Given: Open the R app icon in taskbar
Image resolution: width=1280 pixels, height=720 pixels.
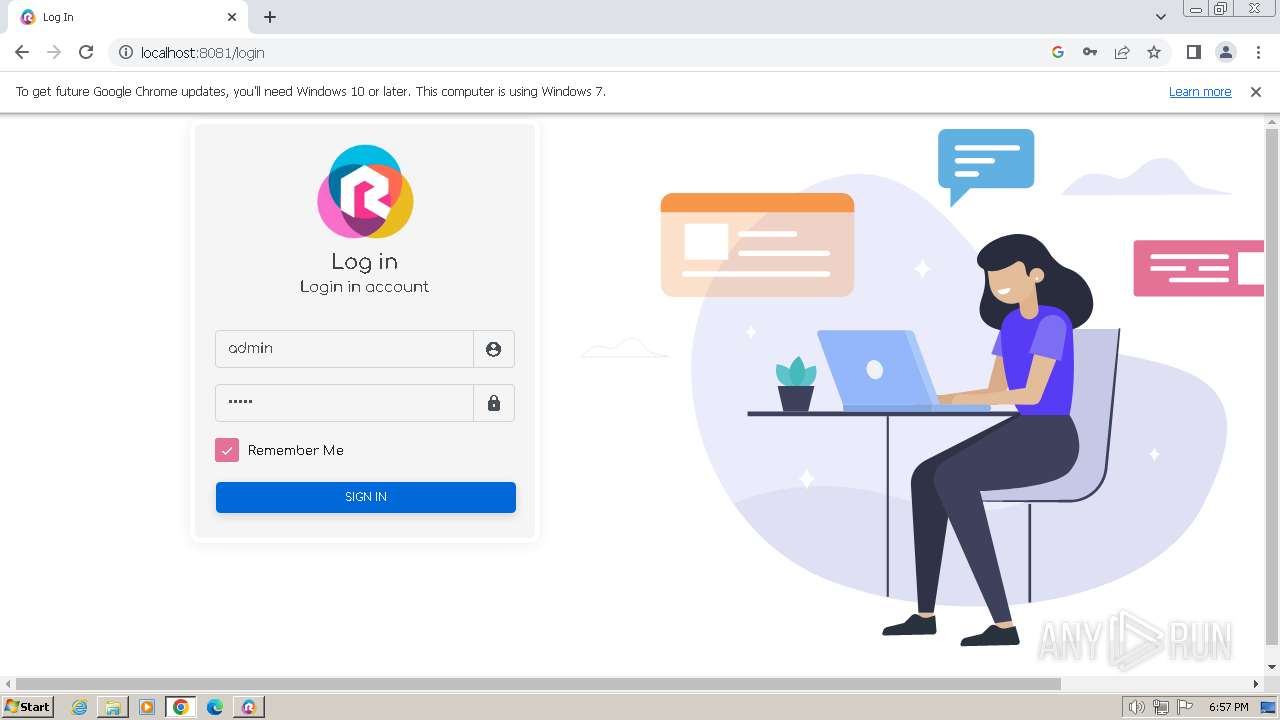Looking at the screenshot, I should 249,707.
